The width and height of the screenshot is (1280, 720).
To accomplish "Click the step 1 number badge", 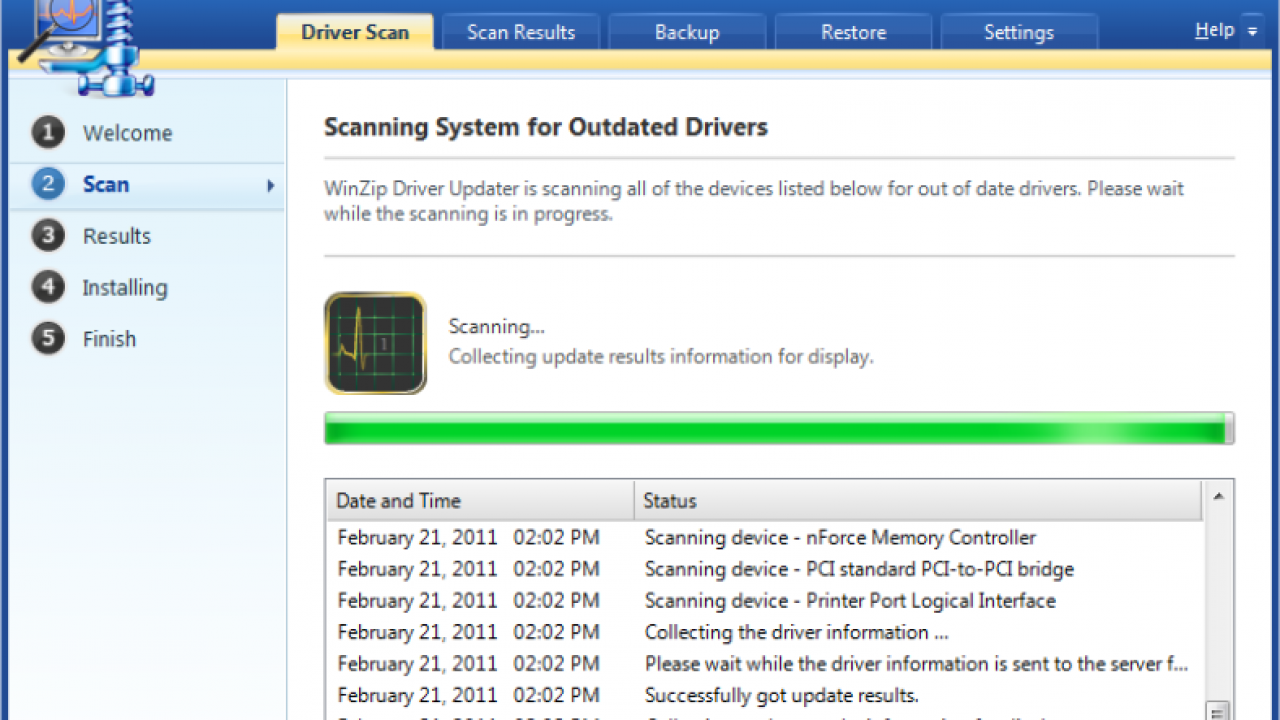I will tap(48, 132).
